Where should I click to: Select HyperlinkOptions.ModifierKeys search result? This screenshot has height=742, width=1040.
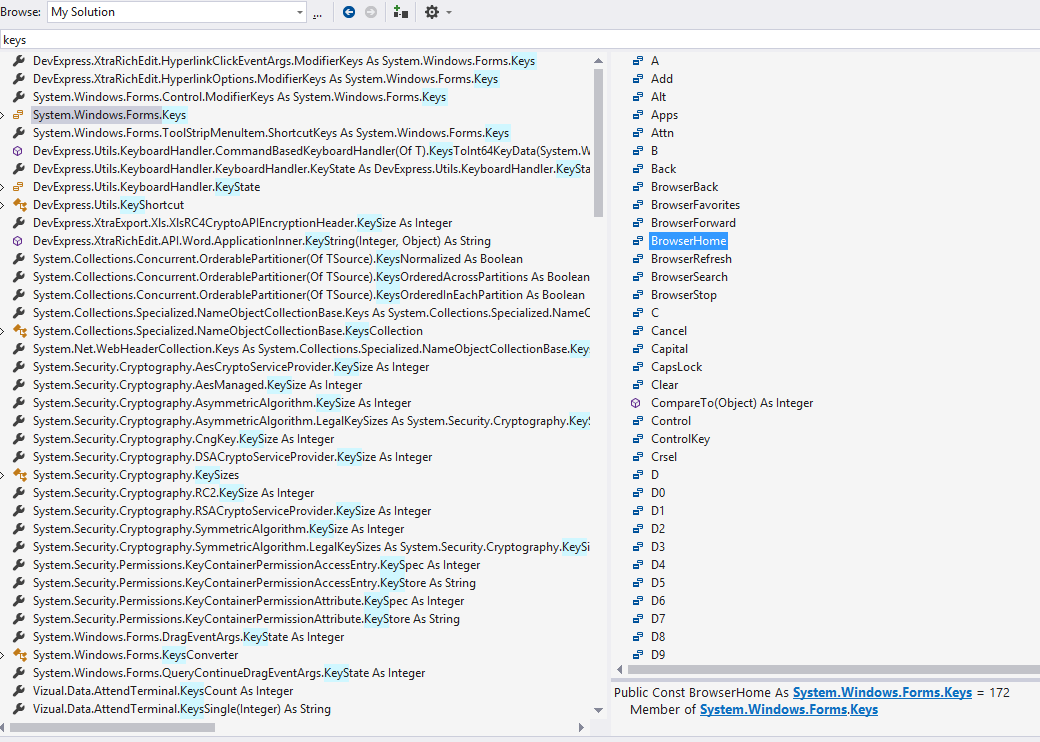[x=265, y=79]
